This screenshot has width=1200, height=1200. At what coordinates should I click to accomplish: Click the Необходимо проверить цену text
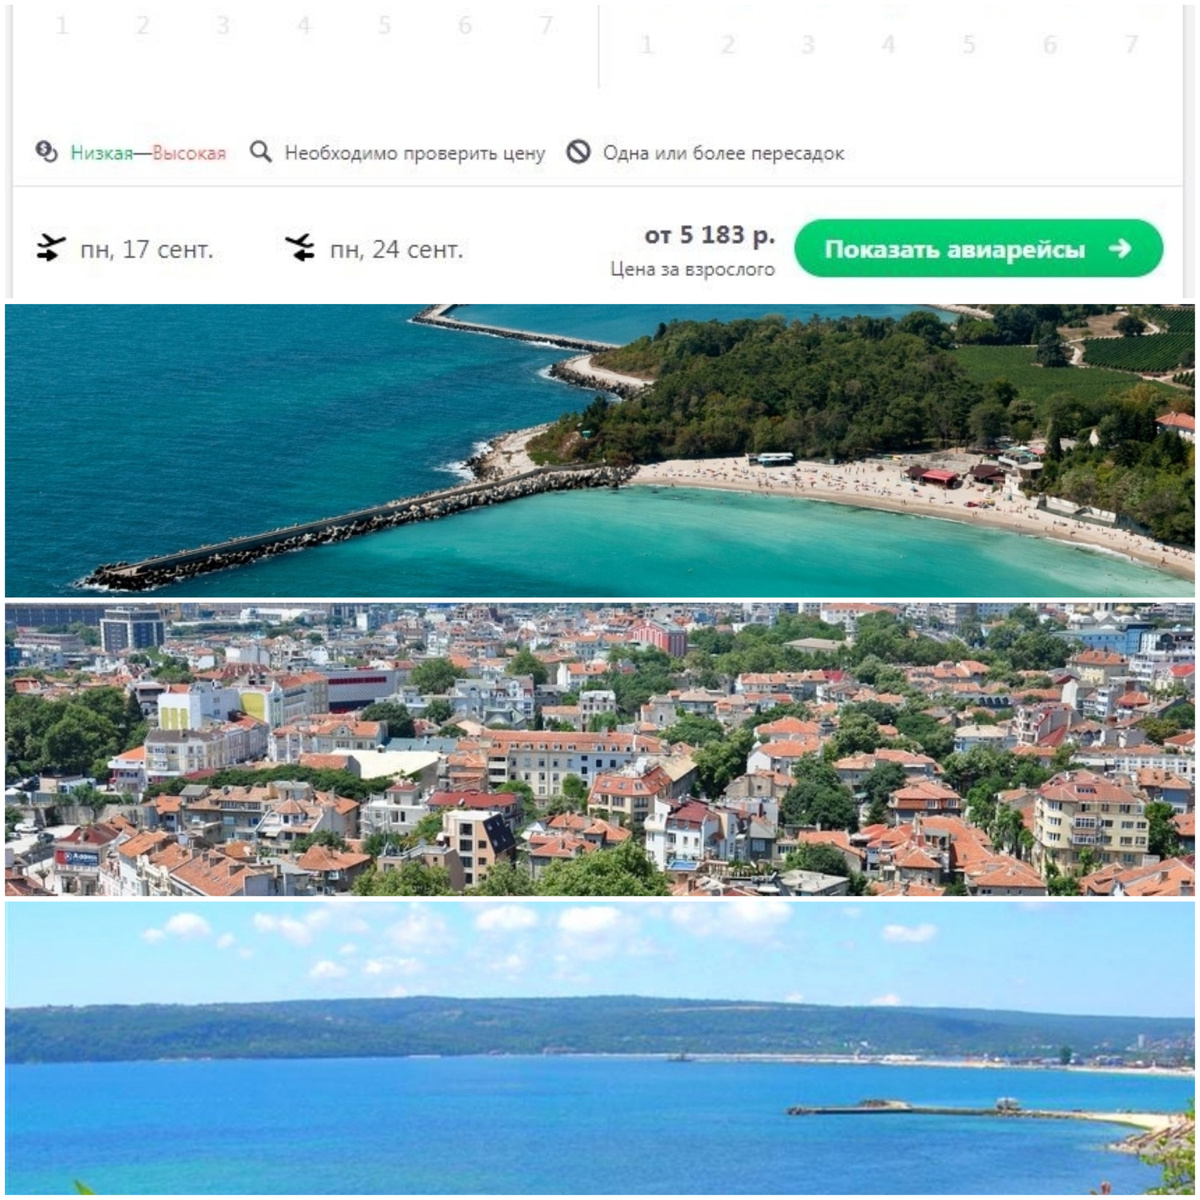point(415,153)
